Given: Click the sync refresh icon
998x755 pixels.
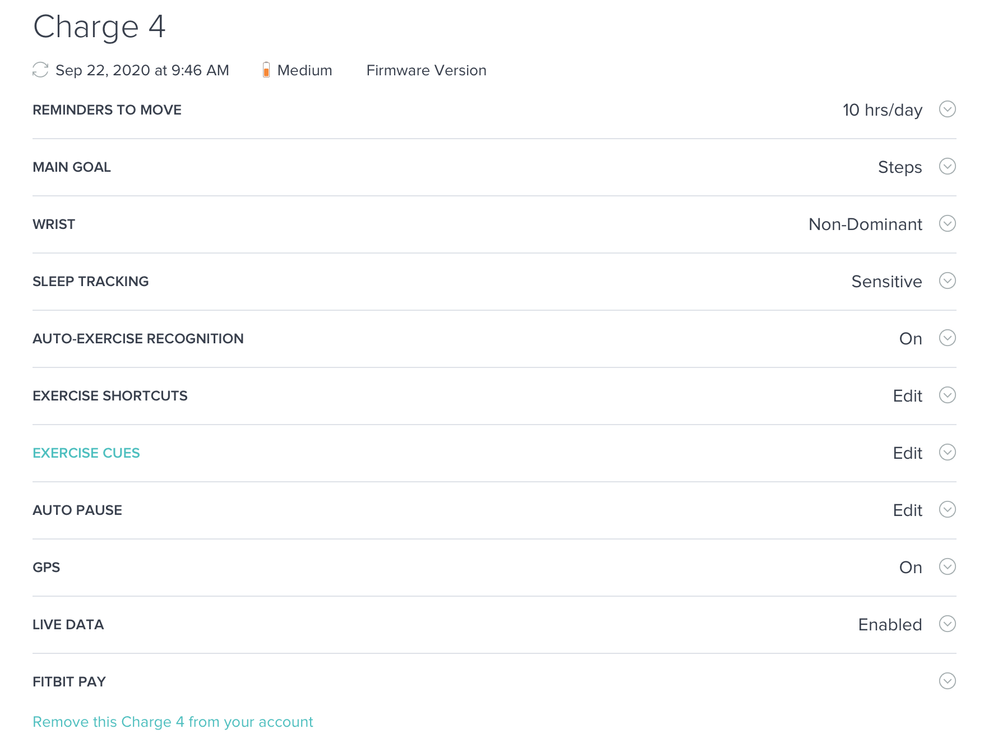Looking at the screenshot, I should click(40, 70).
